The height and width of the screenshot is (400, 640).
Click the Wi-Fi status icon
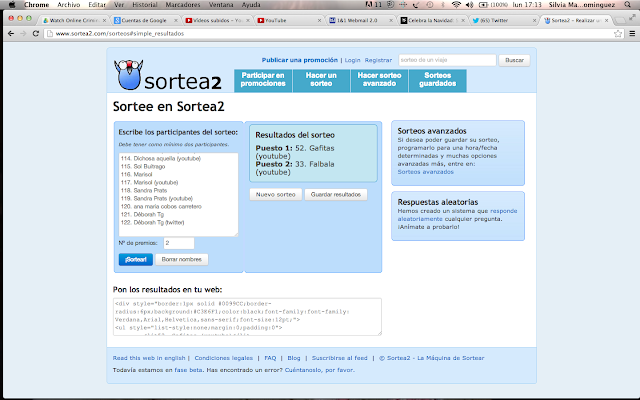click(x=456, y=4)
